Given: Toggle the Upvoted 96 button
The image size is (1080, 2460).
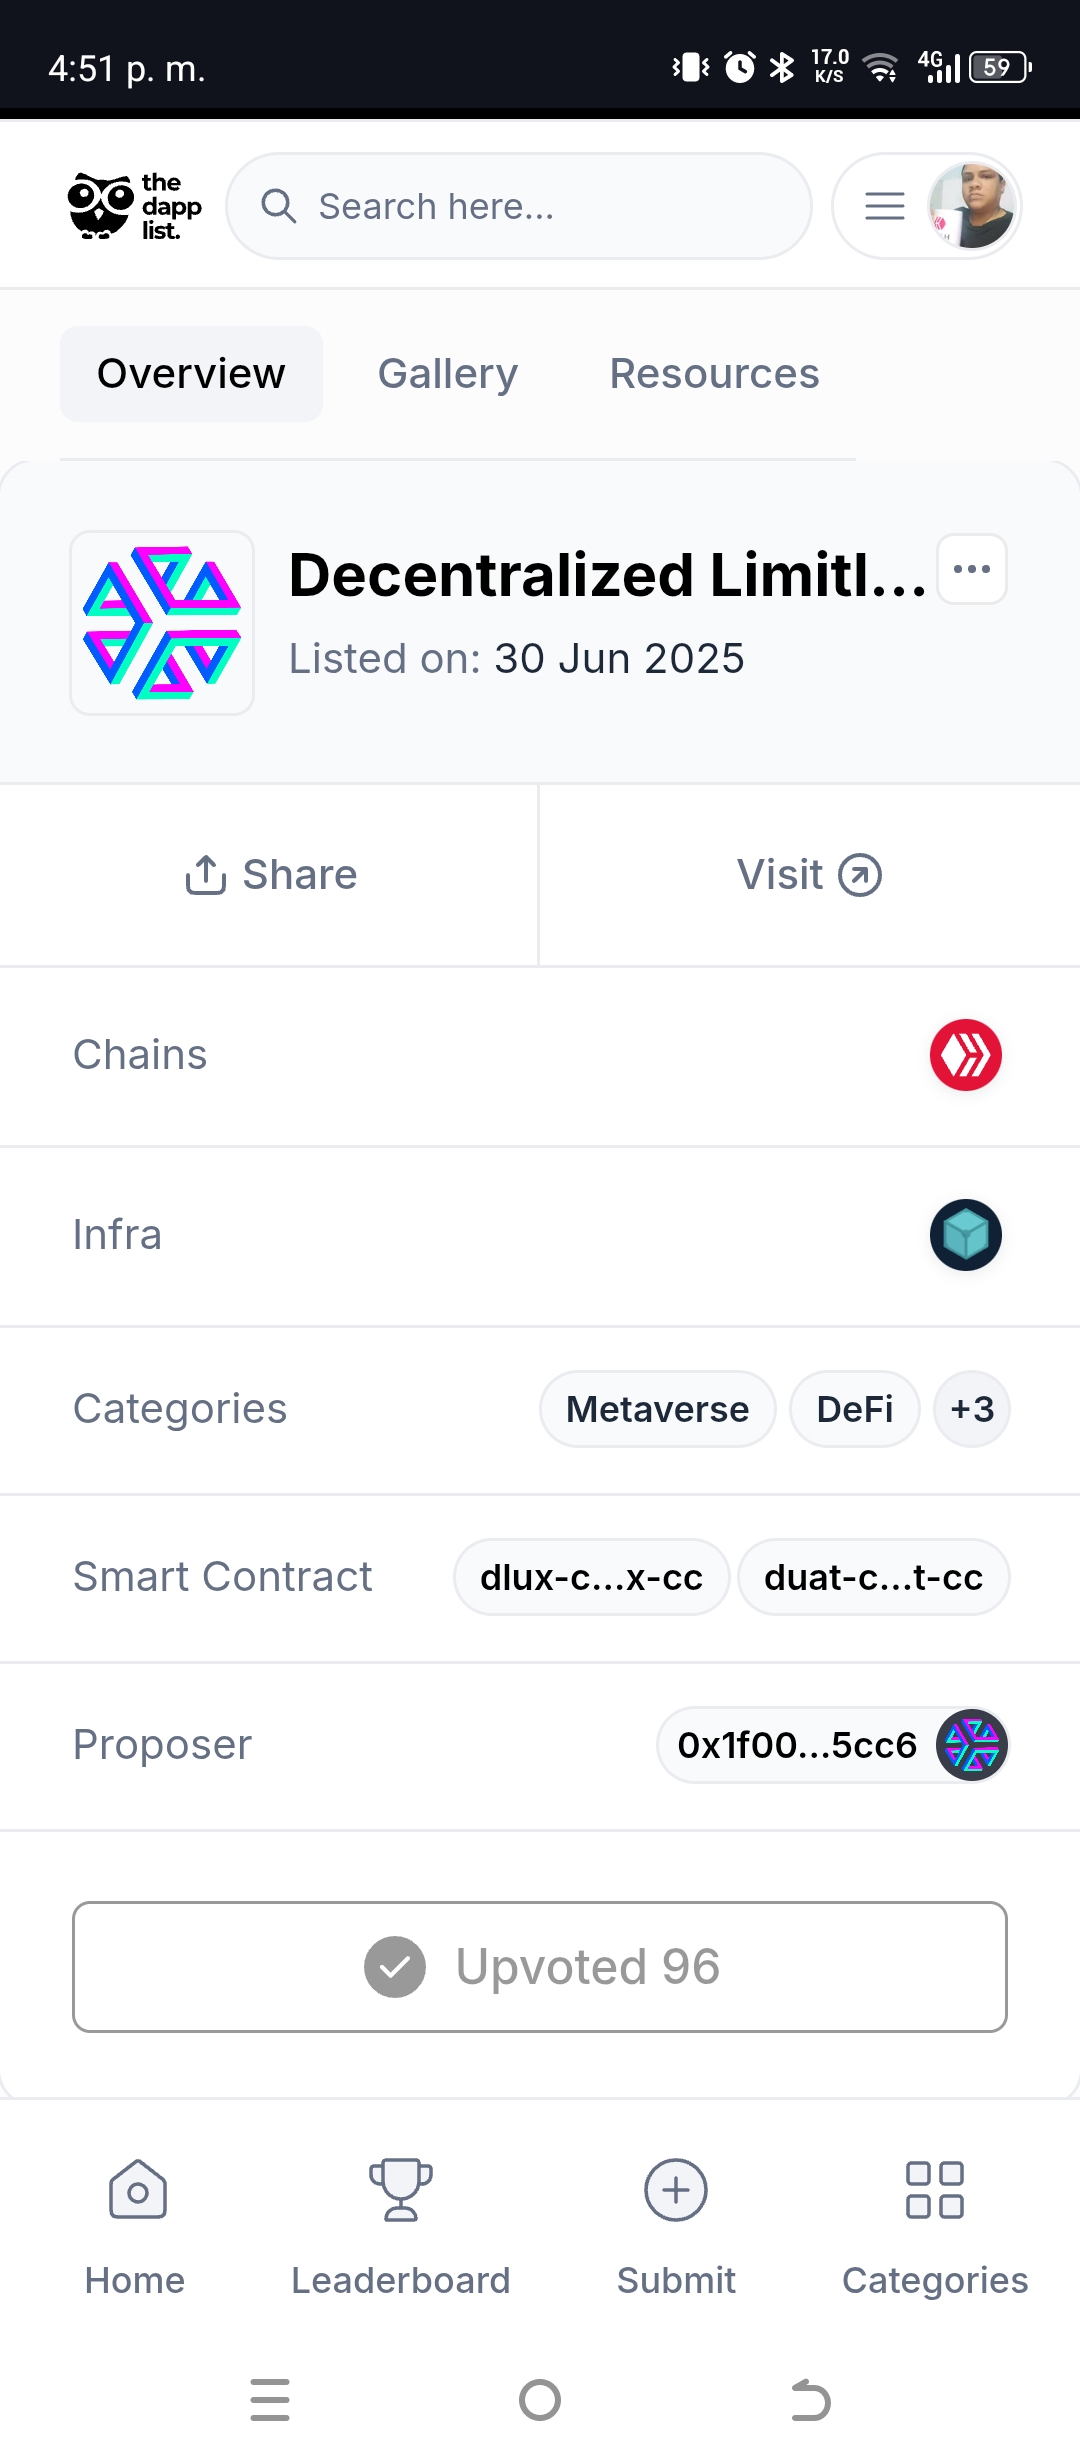Looking at the screenshot, I should [x=540, y=1967].
